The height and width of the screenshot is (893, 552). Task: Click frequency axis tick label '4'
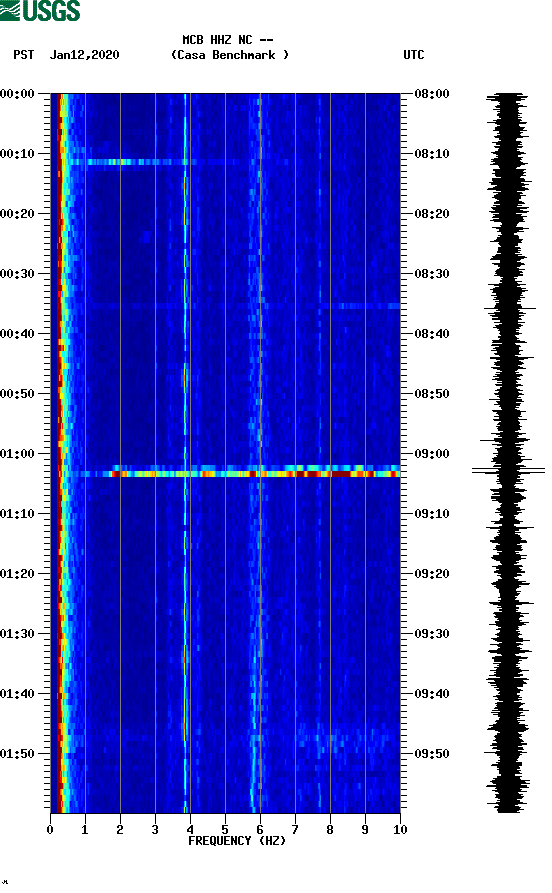click(x=190, y=830)
